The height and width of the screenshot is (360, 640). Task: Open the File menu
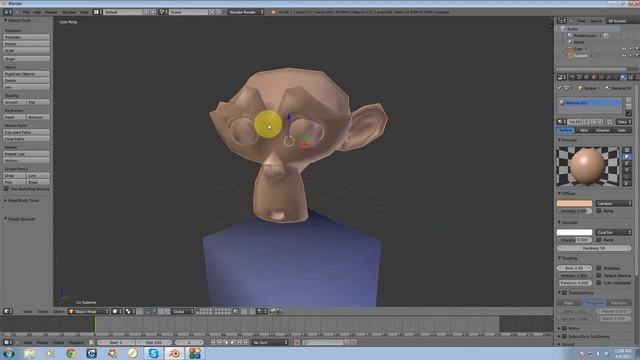click(x=26, y=12)
